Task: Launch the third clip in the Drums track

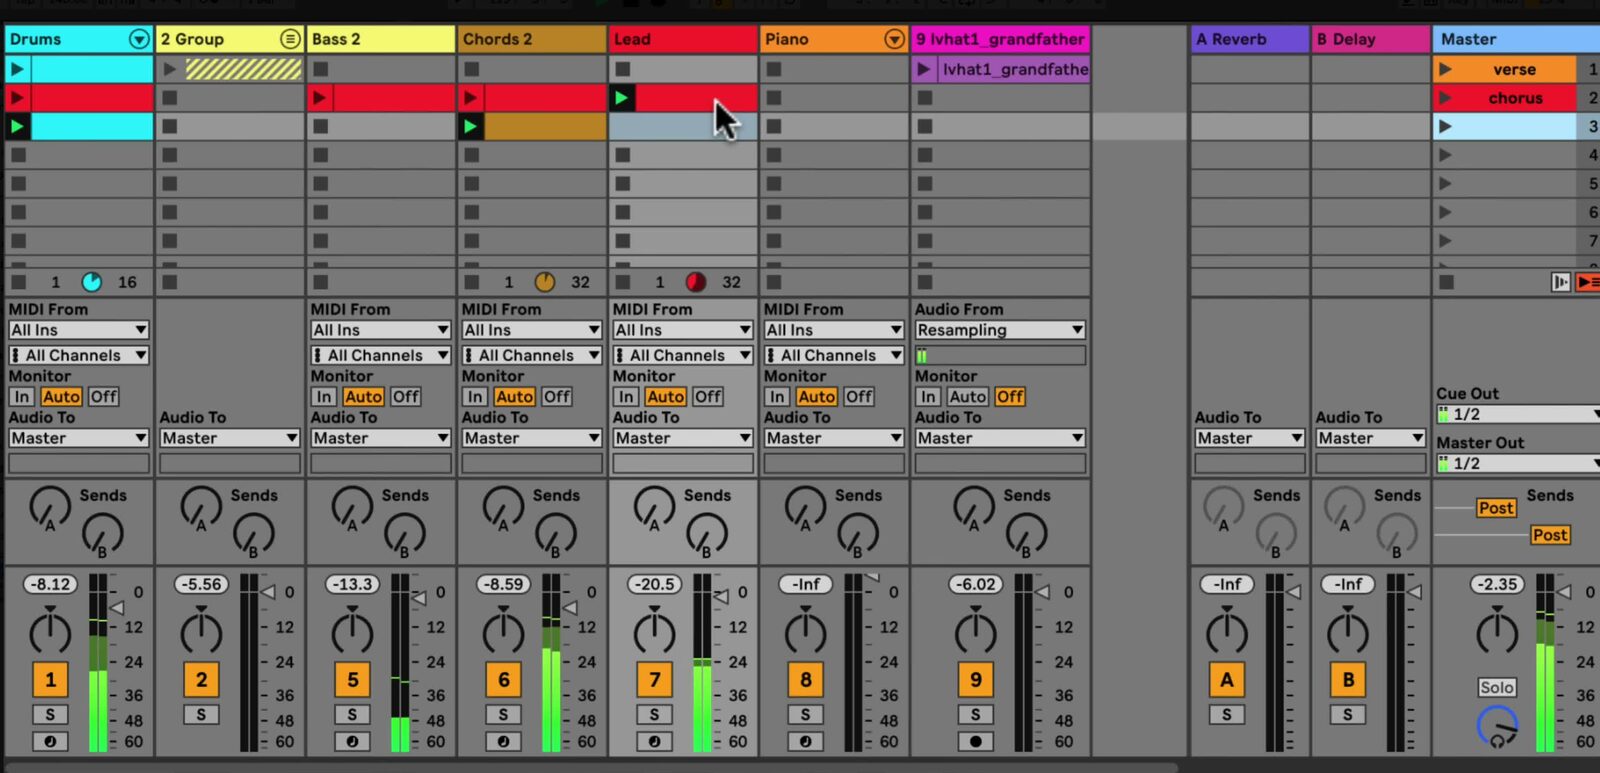Action: click(17, 126)
